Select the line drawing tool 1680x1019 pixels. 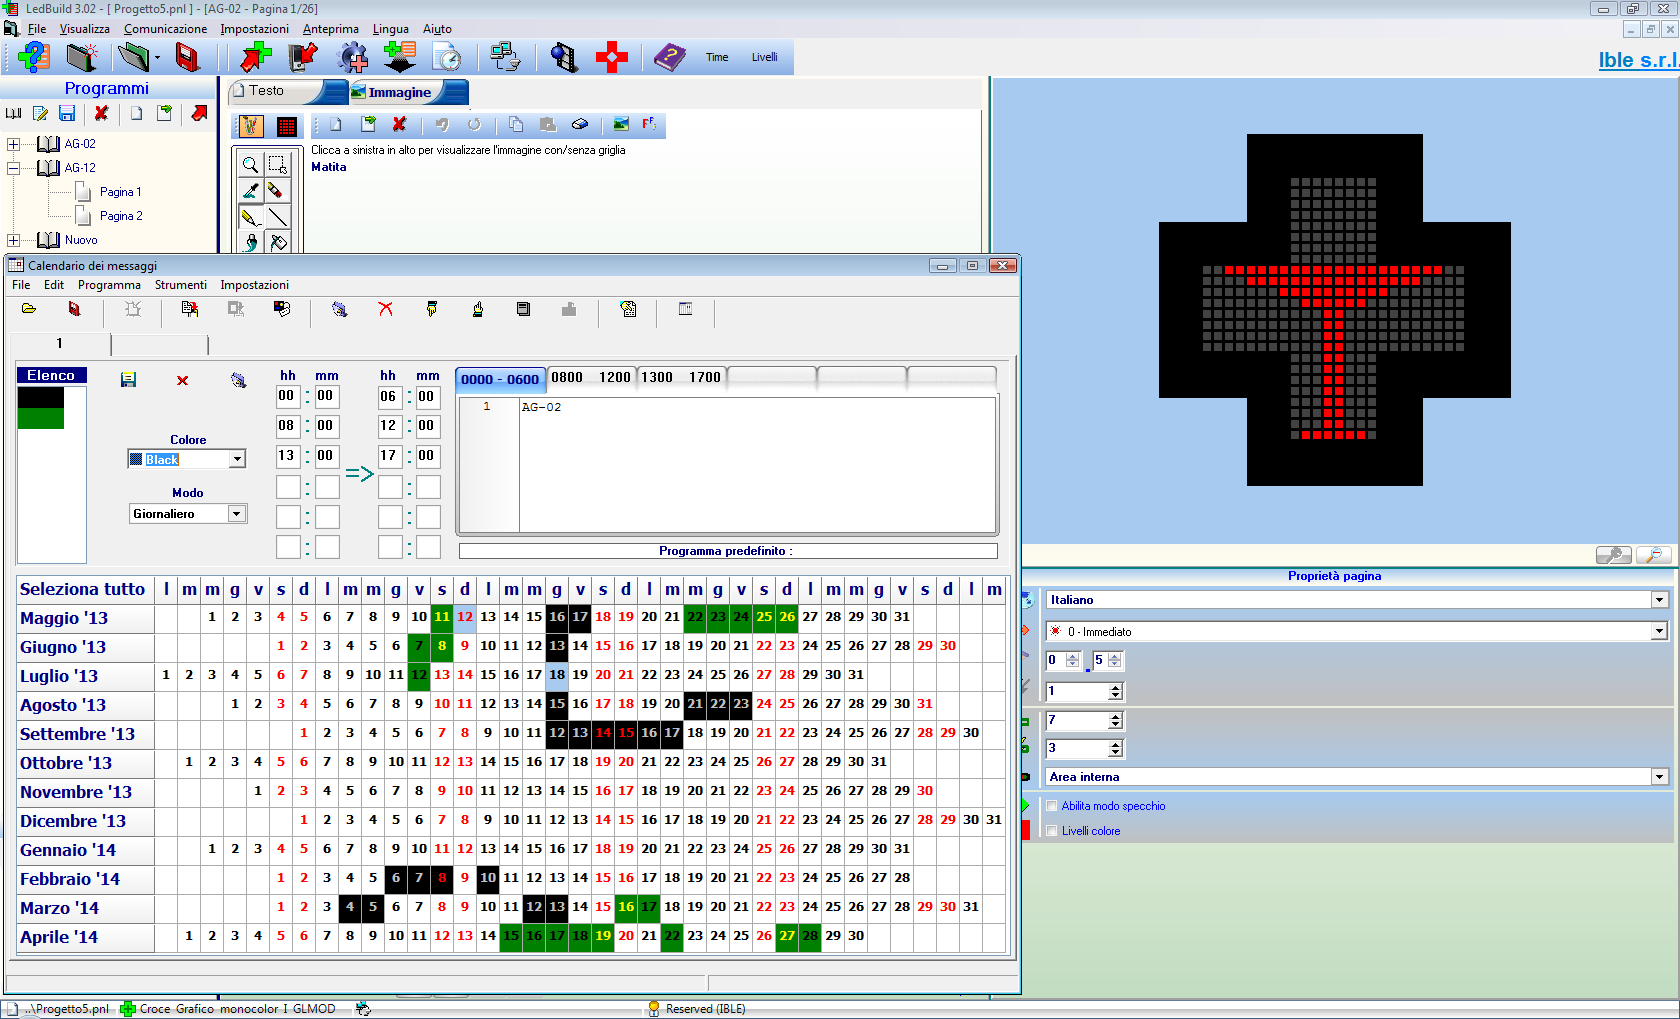point(277,216)
